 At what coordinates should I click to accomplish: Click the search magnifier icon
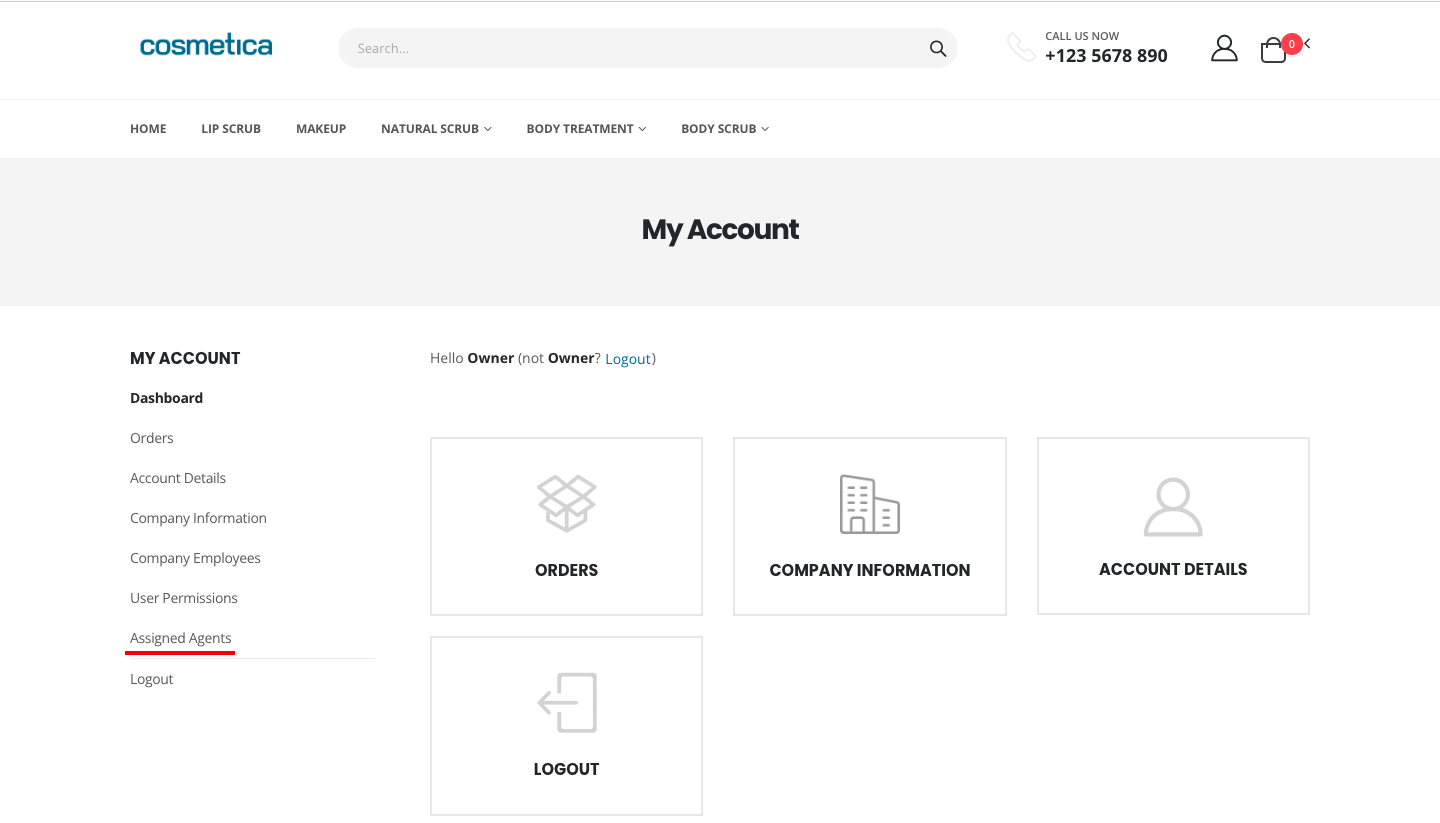937,48
